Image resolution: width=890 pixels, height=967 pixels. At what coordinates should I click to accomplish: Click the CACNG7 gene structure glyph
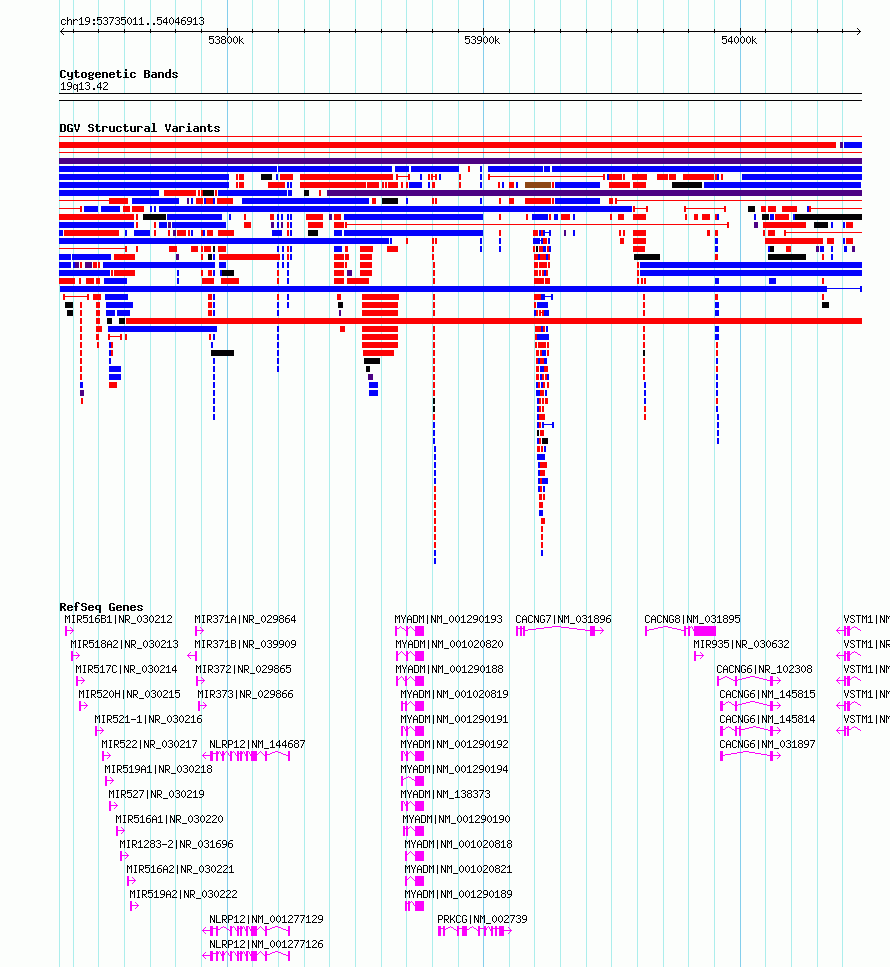(x=559, y=631)
